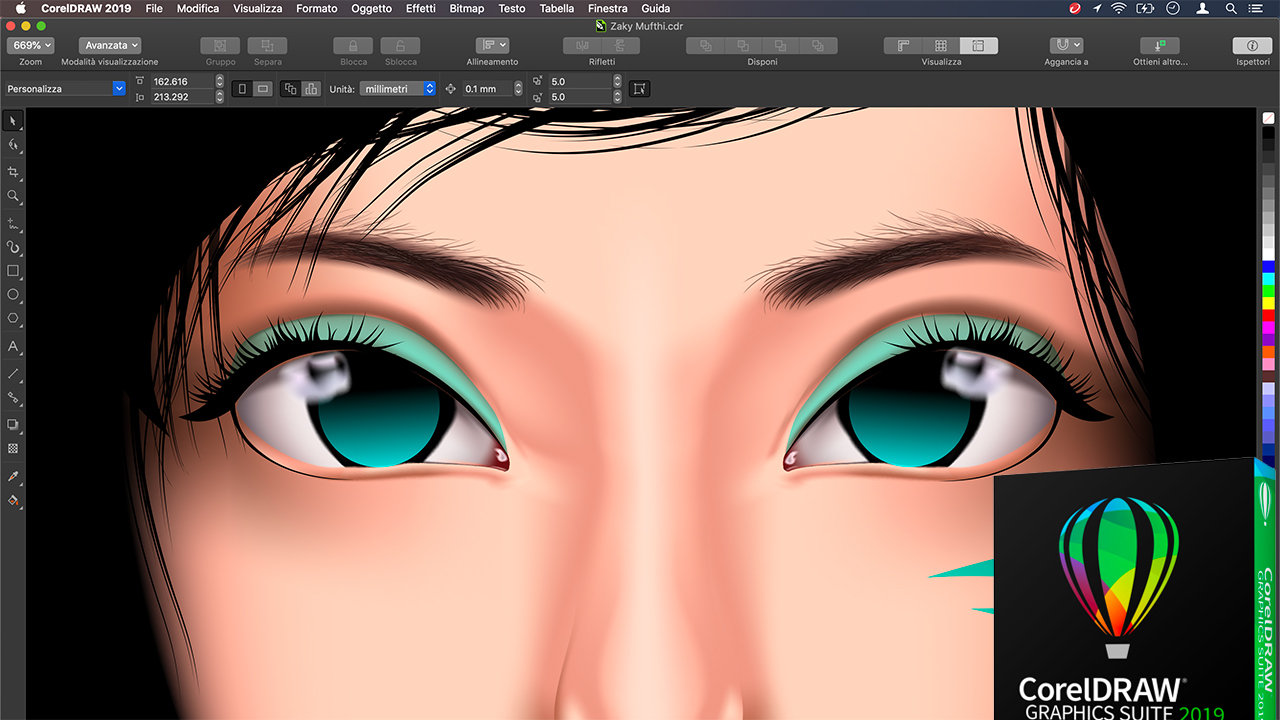Image resolution: width=1280 pixels, height=720 pixels.
Task: Click the page height field 213.292
Action: tap(180, 97)
